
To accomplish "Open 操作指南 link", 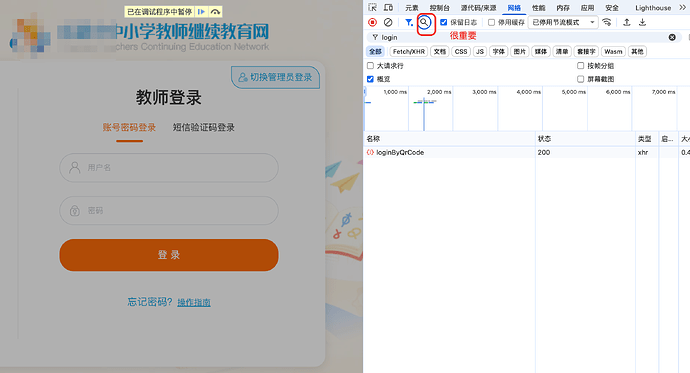I will [194, 303].
